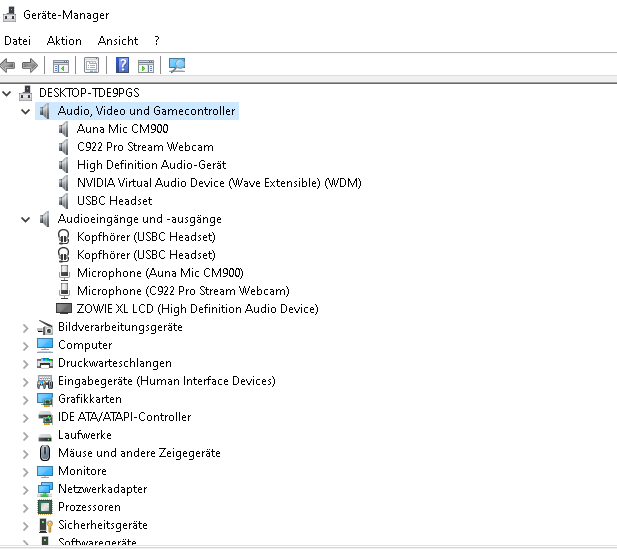617x549 pixels.
Task: Expand the Grafikkarten category
Action: [x=26, y=400]
